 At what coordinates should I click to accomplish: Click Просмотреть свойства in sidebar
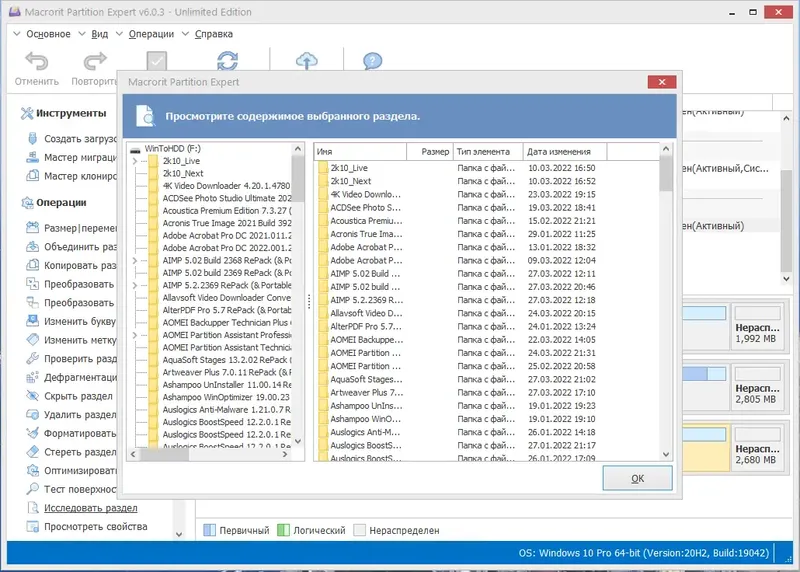pyautogui.click(x=95, y=526)
